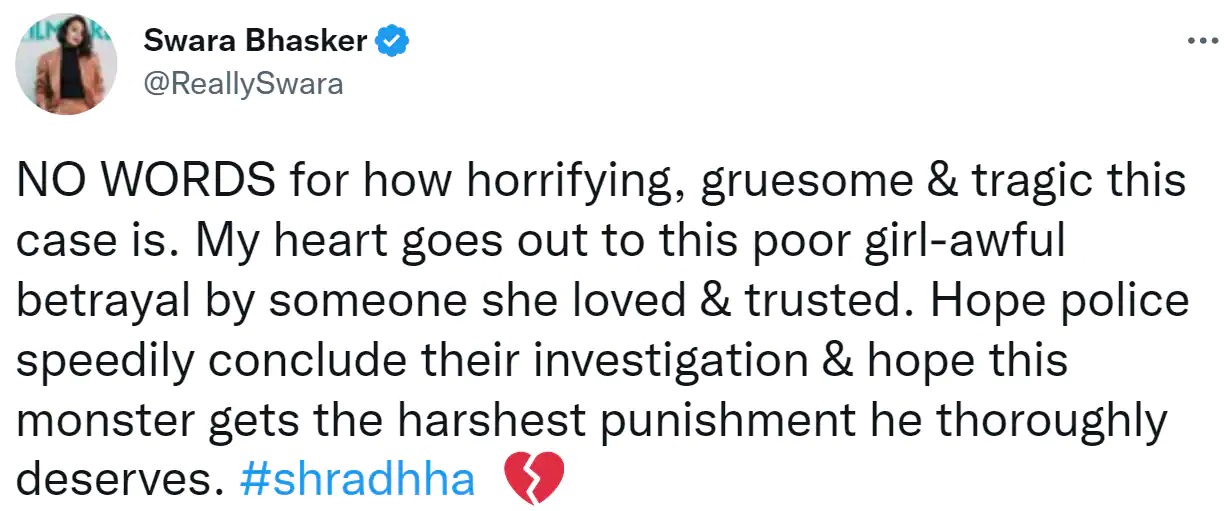
Task: Open the #shradhha hashtag
Action: (357, 481)
